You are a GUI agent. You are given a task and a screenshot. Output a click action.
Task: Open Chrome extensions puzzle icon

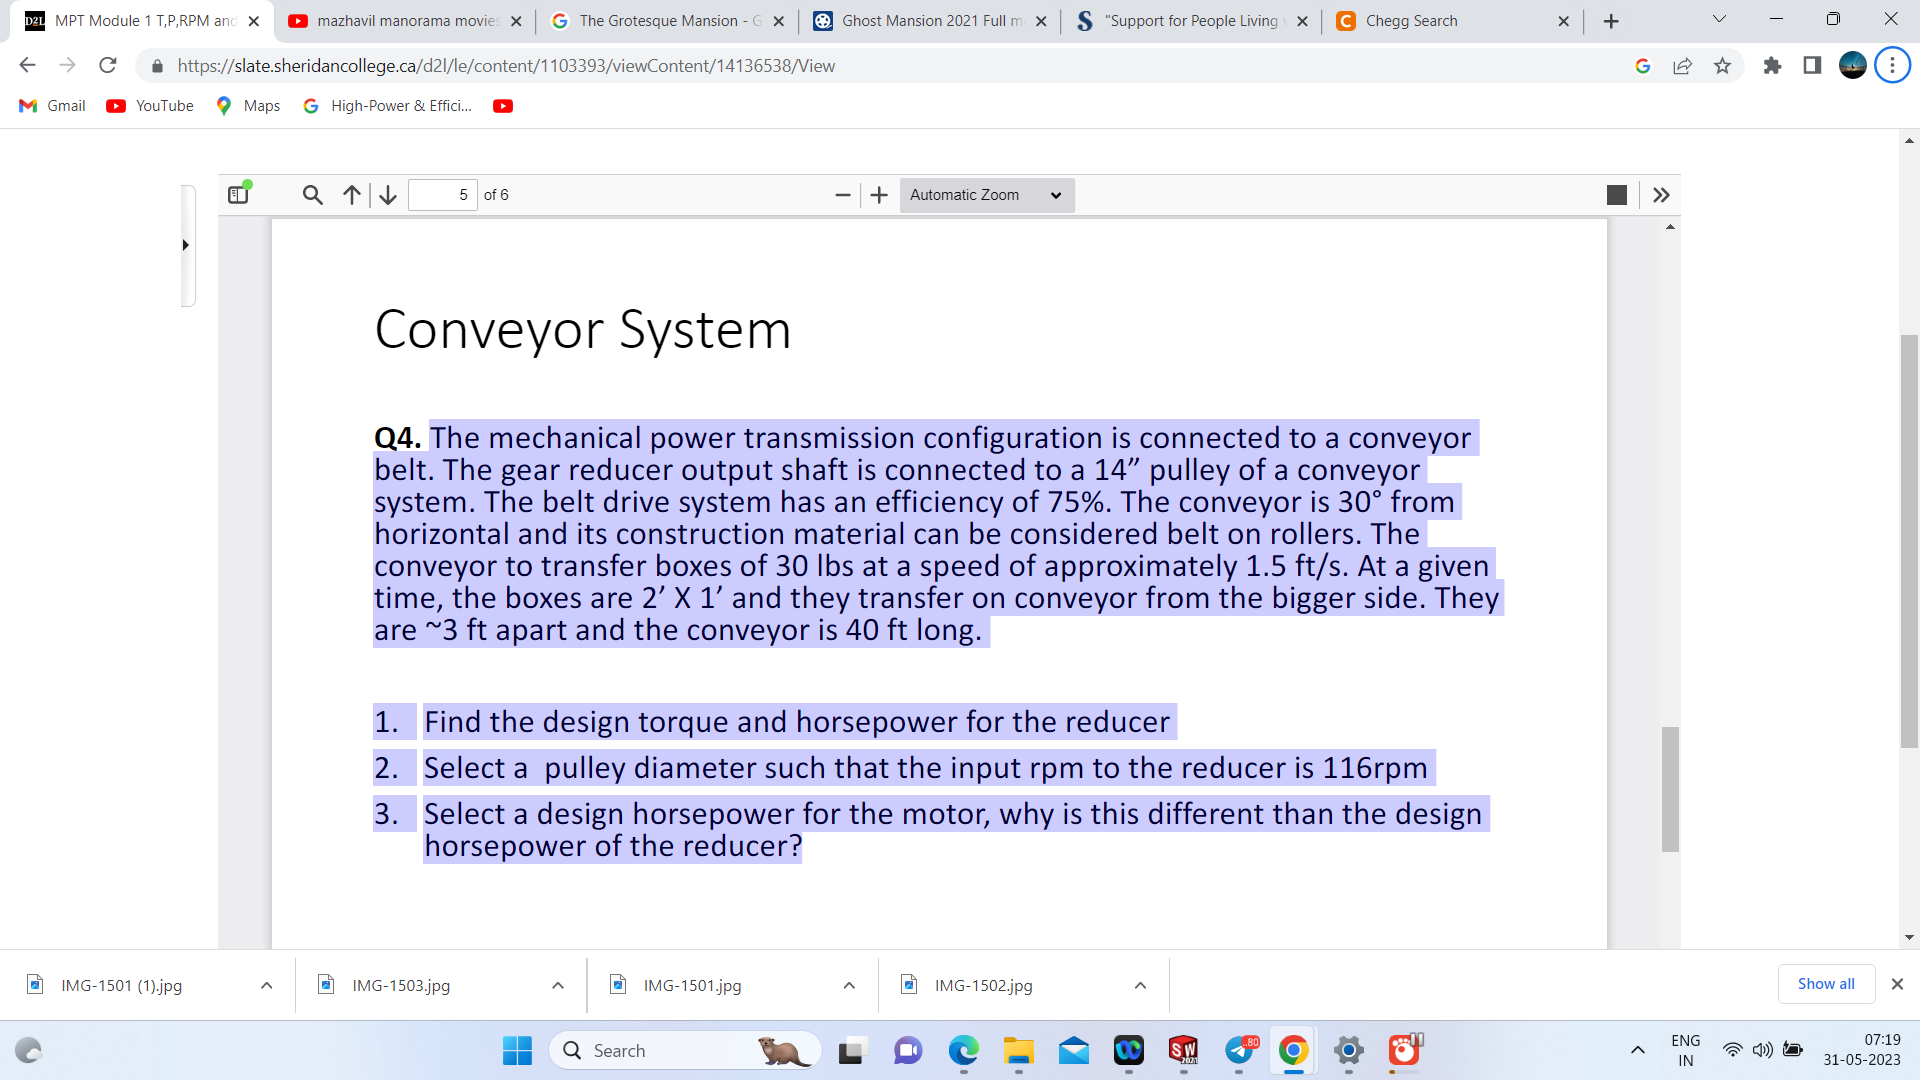click(x=1772, y=66)
